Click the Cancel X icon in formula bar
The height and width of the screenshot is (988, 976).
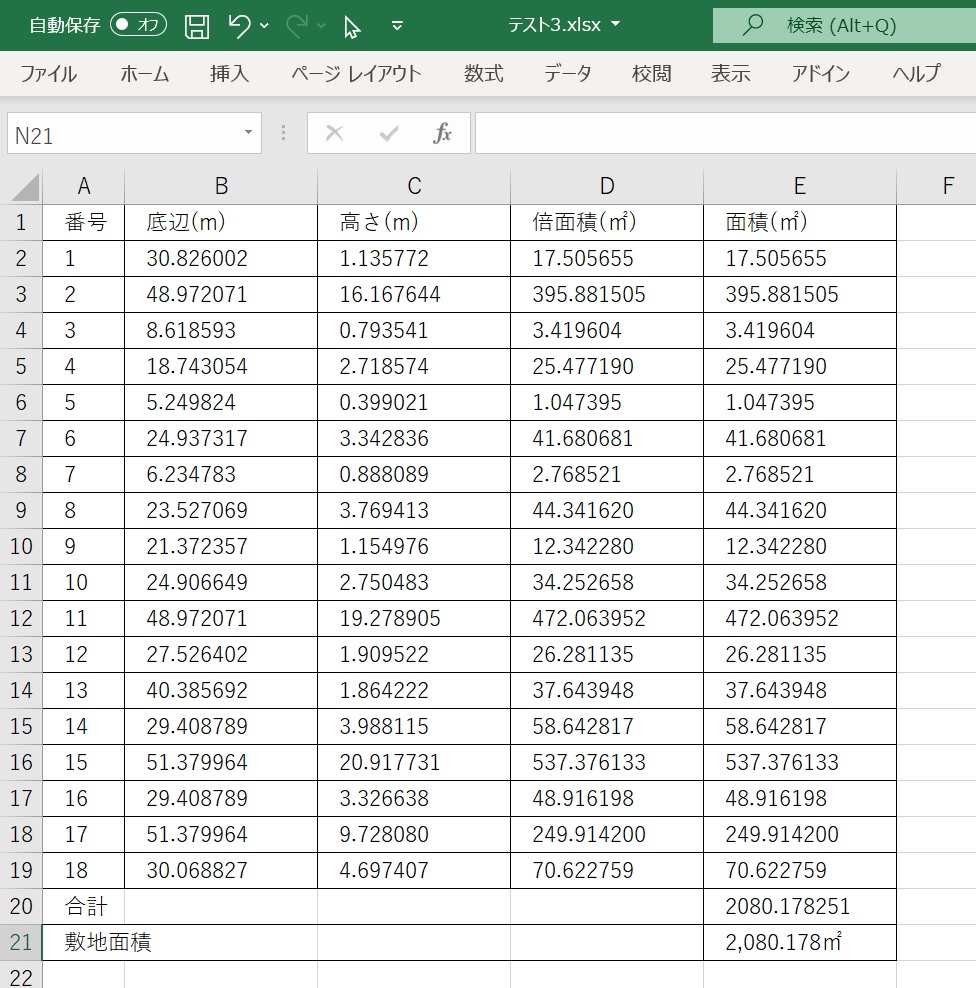click(x=335, y=134)
